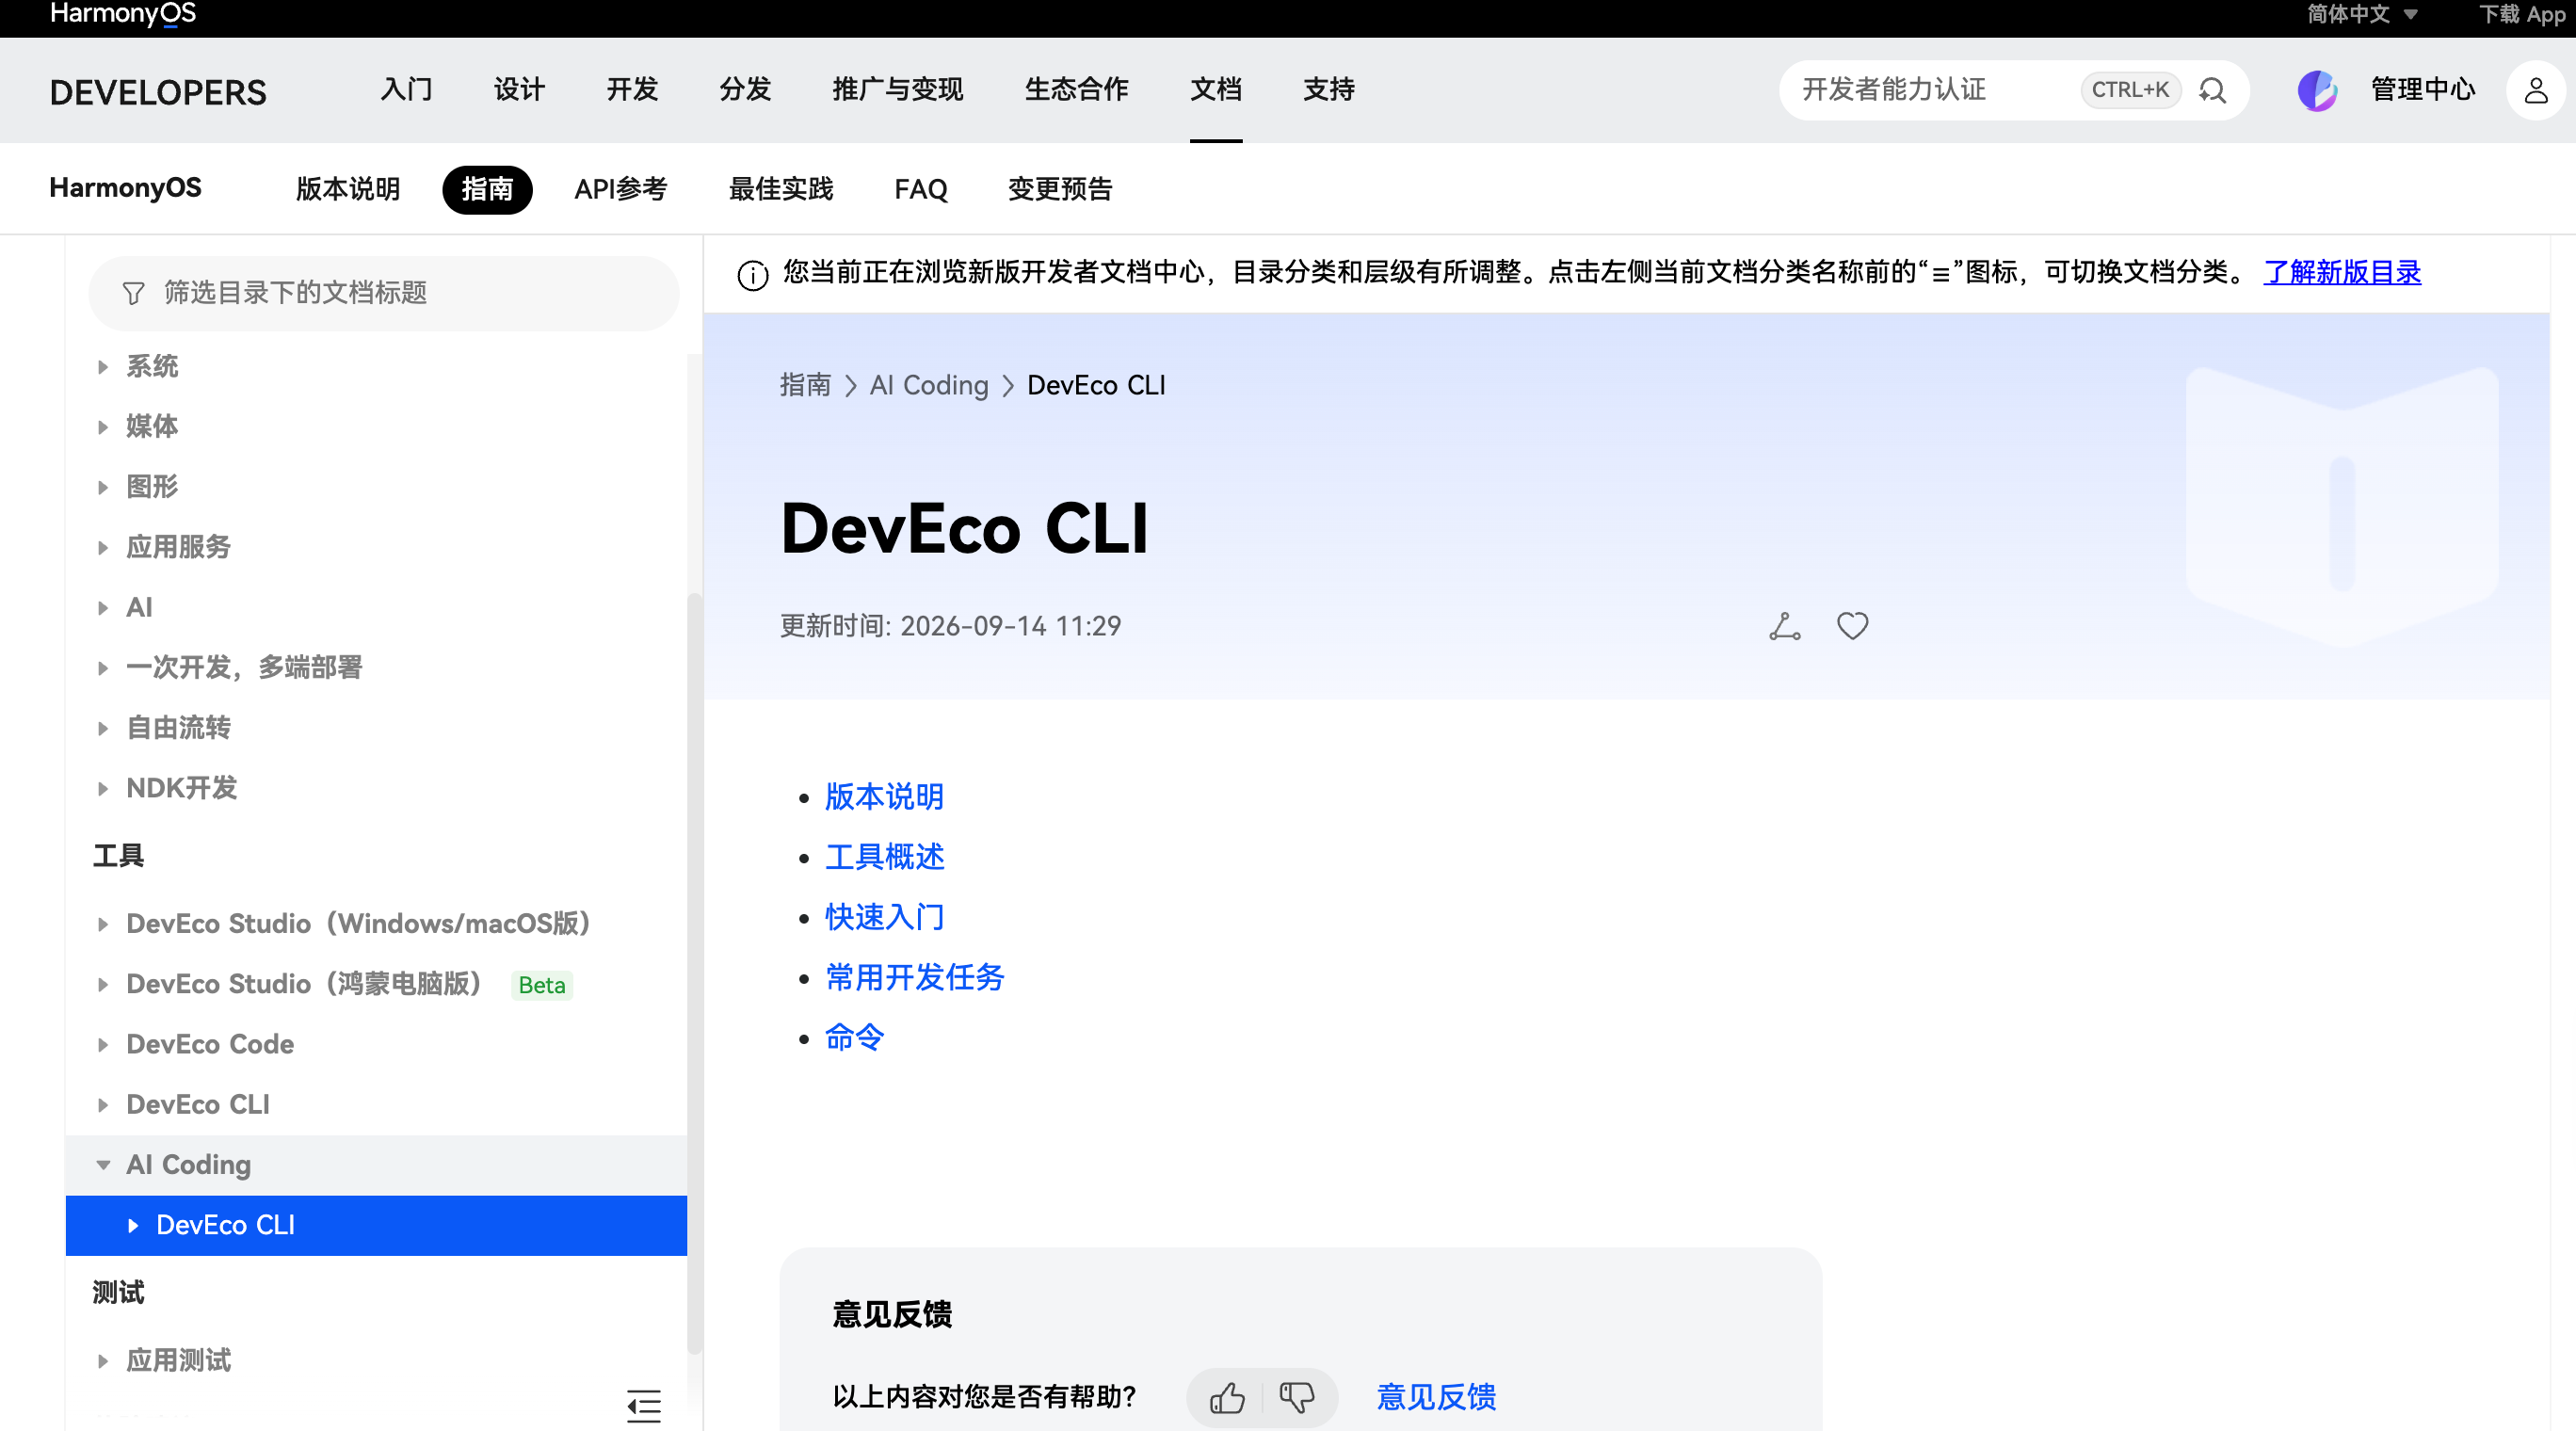This screenshot has height=1431, width=2576.
Task: Click the search magnifier icon
Action: [2212, 90]
